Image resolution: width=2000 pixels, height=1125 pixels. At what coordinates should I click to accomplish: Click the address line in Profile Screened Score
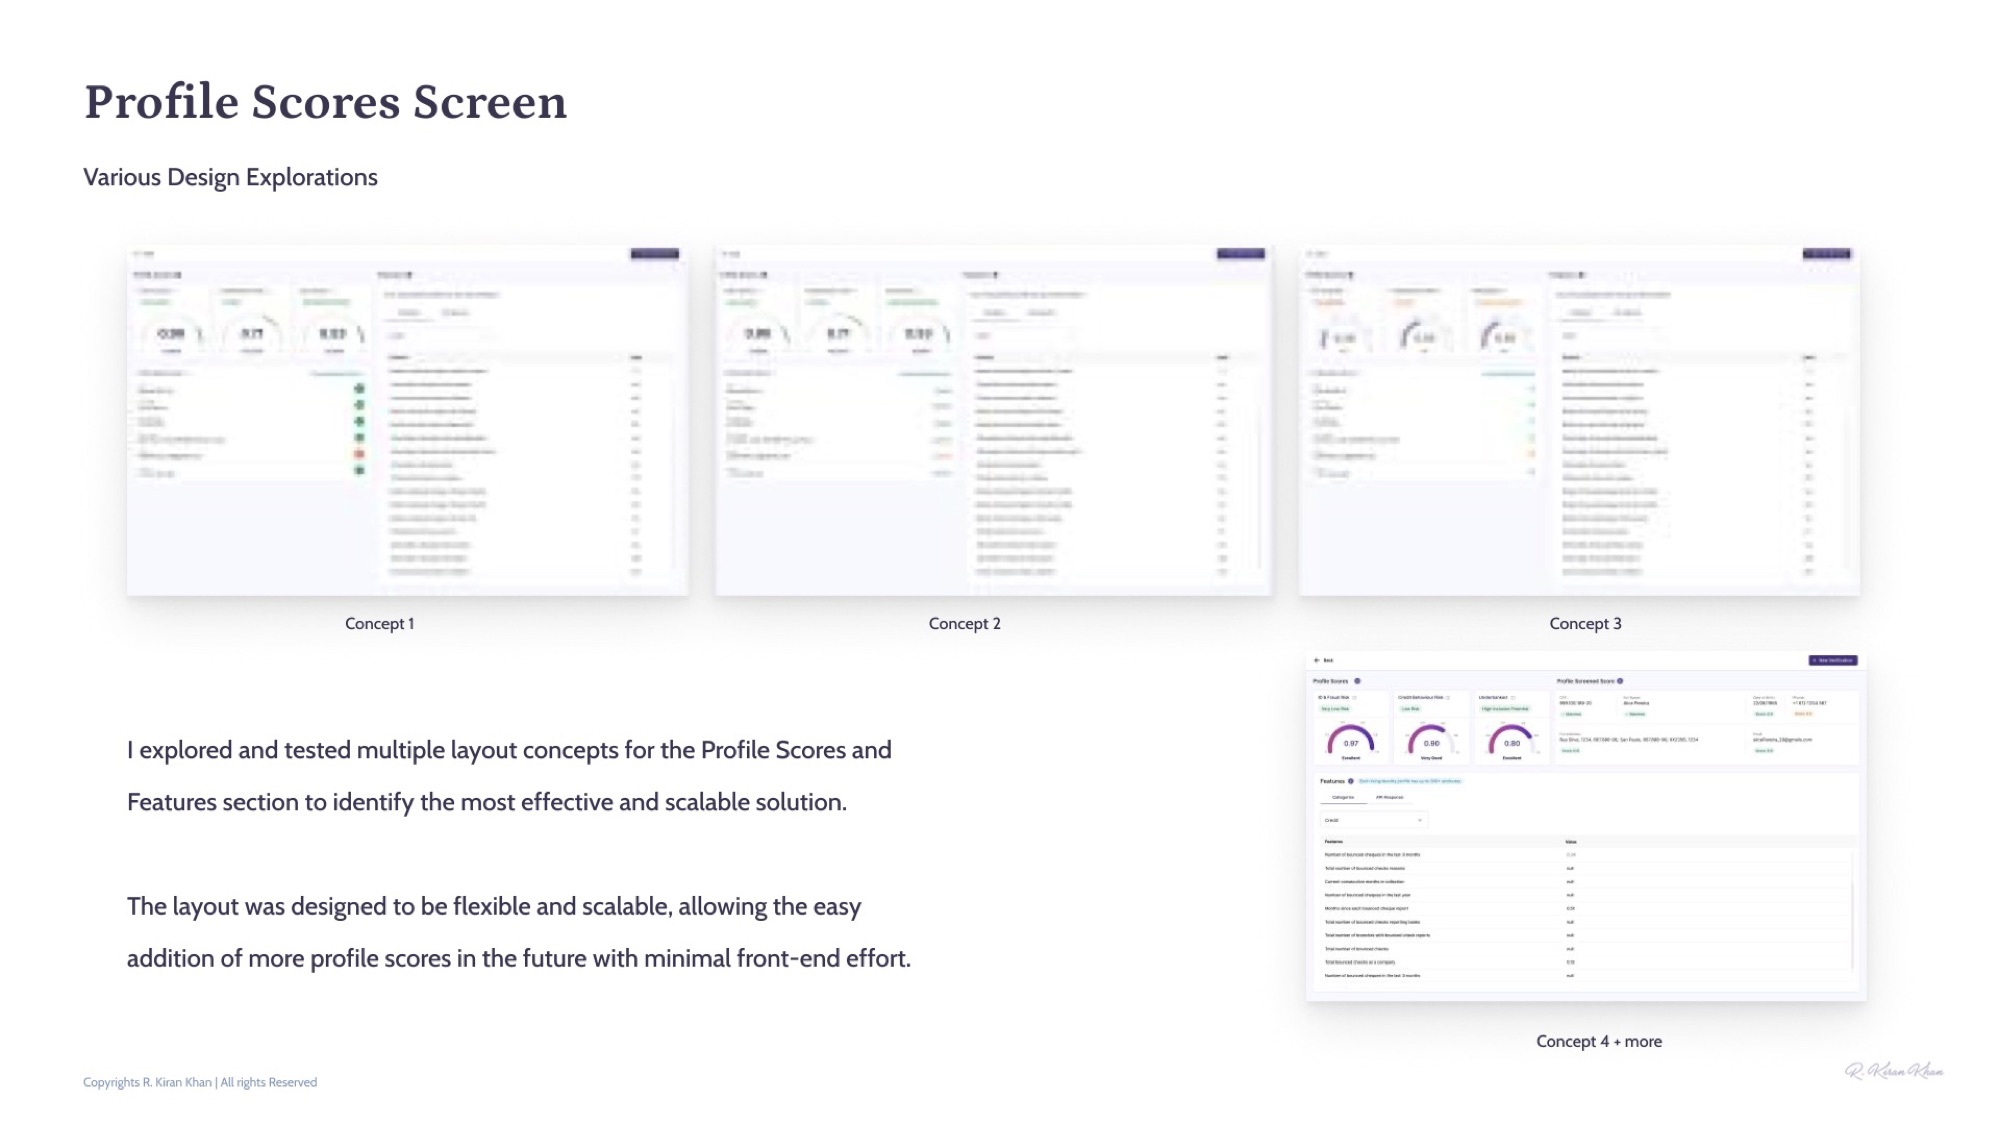coord(1629,740)
